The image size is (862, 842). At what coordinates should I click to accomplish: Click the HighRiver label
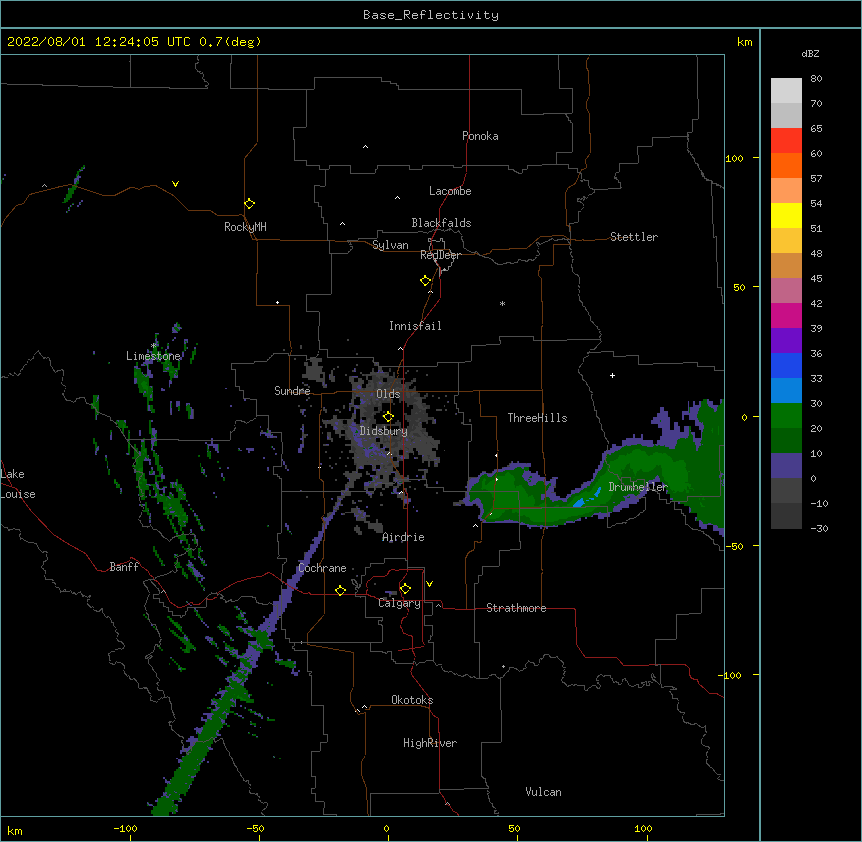click(430, 743)
